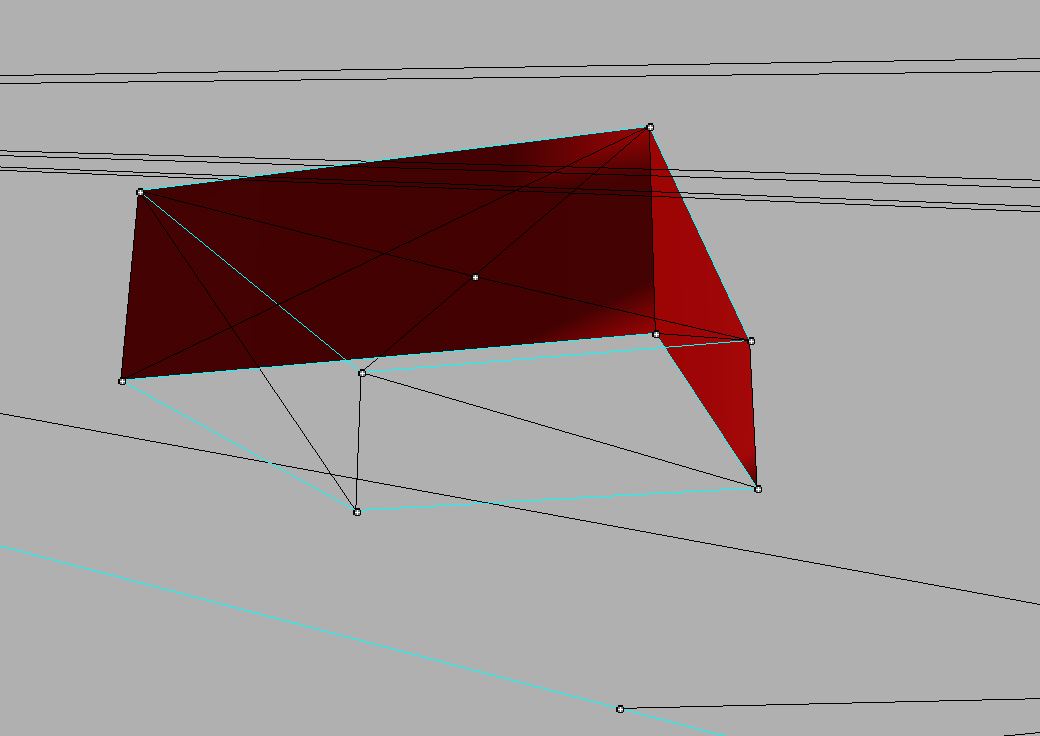The width and height of the screenshot is (1040, 736).
Task: Select the lower-left corner vertex of dark face
Action: tap(123, 381)
